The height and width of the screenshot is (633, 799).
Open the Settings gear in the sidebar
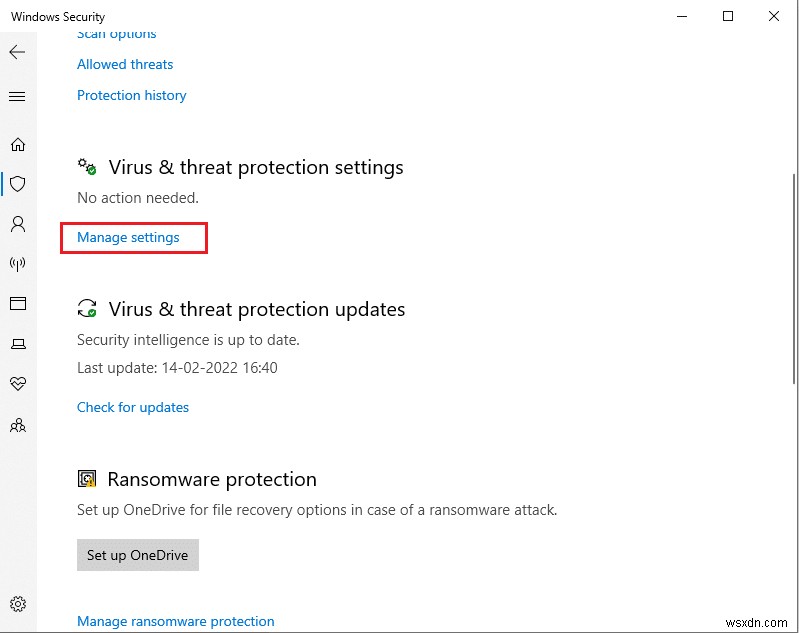click(x=17, y=604)
